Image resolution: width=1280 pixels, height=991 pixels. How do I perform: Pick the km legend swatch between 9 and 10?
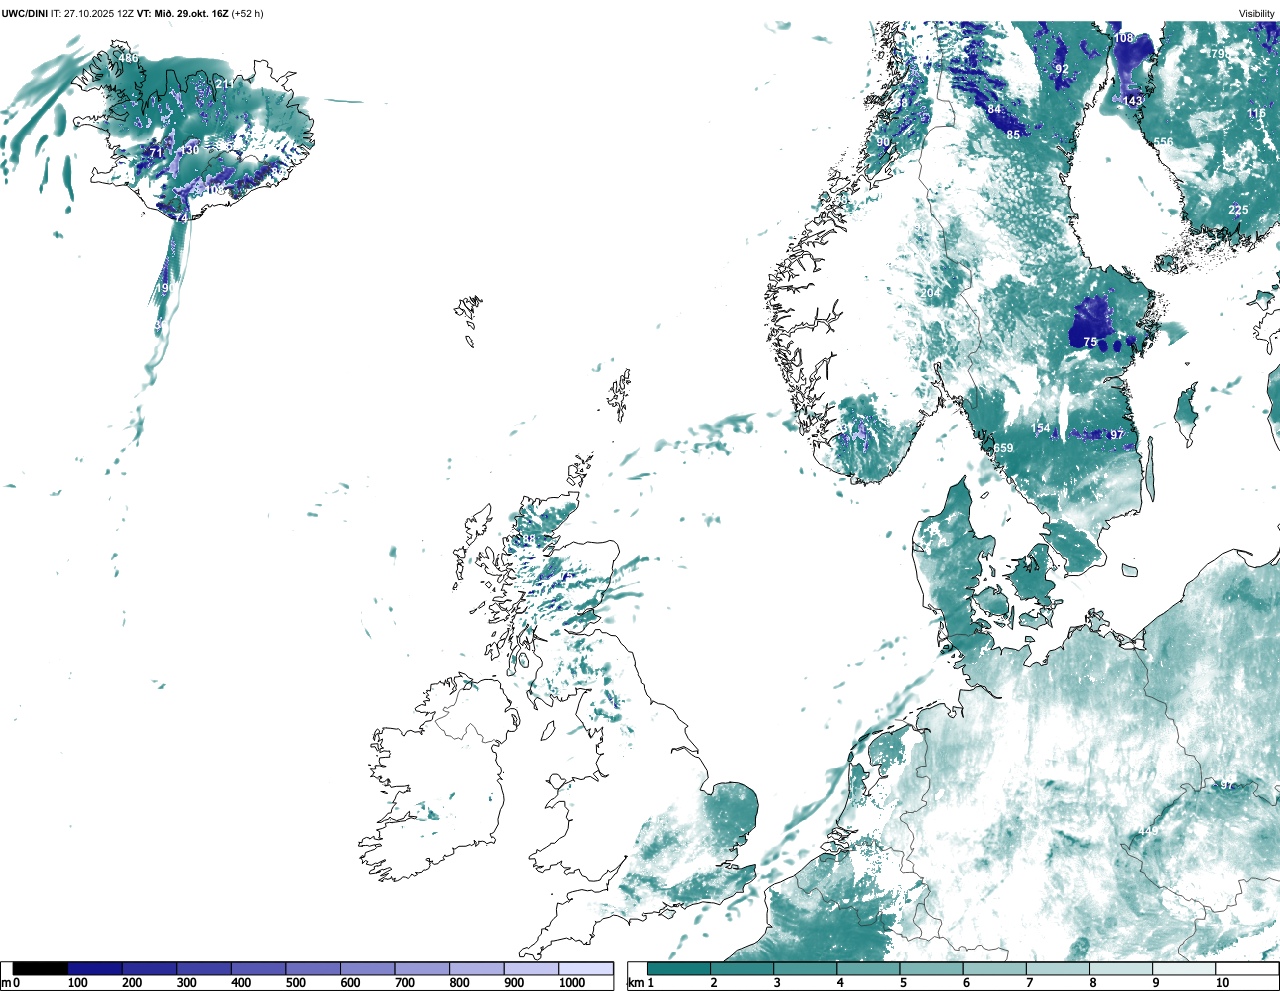click(x=1183, y=968)
